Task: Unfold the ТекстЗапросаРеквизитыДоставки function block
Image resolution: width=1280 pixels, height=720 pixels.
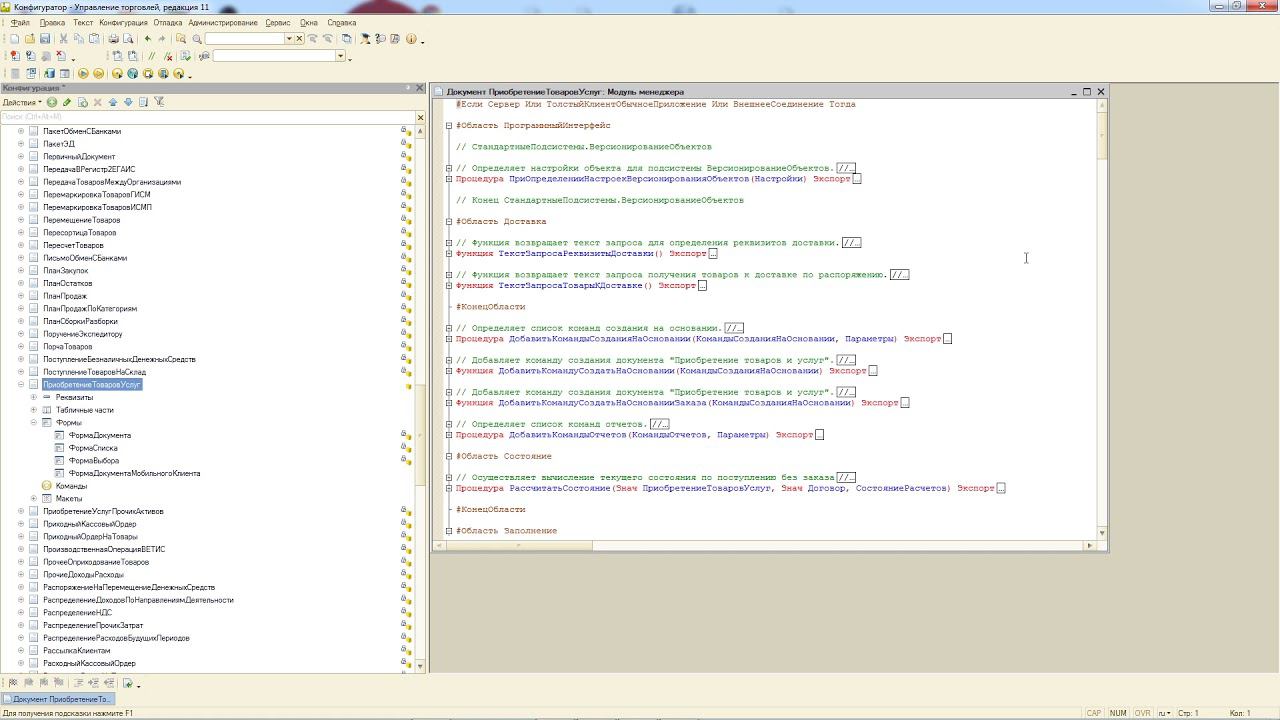Action: click(x=449, y=254)
